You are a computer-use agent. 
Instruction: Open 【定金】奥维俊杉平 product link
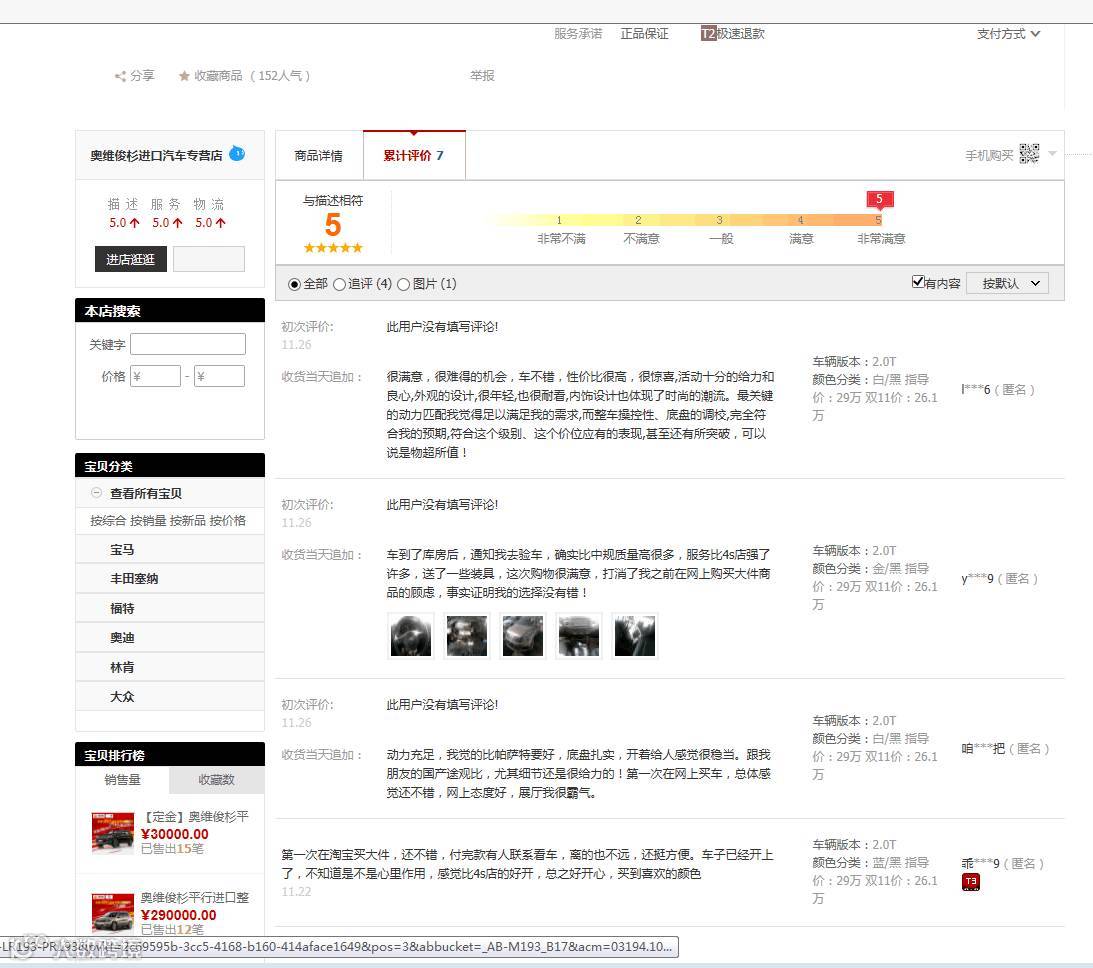tap(195, 816)
